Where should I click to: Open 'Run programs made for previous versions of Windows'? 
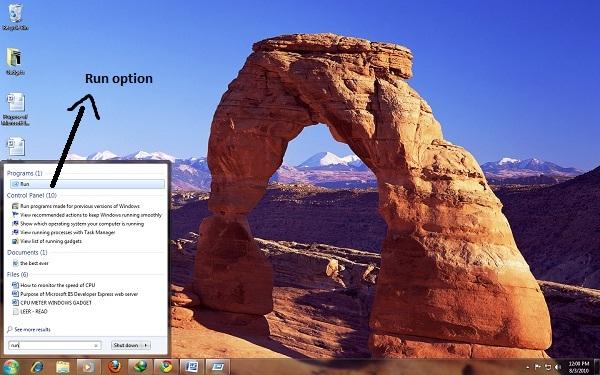[x=80, y=206]
